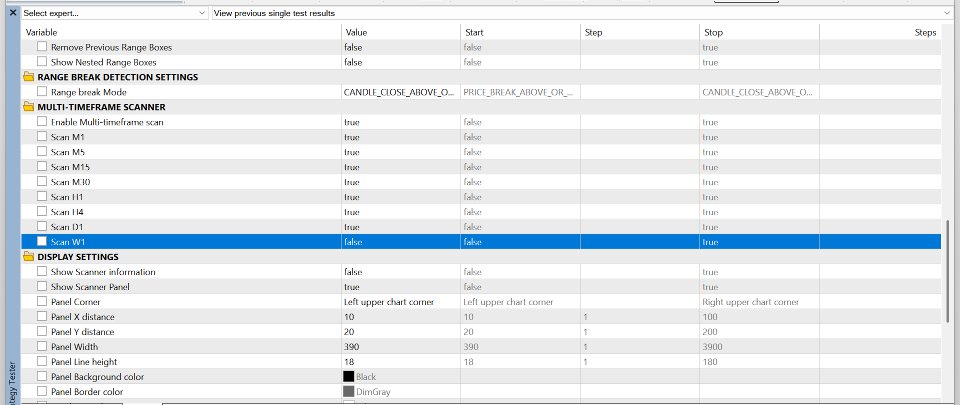Click the Value column header
Screen dimensions: 960x405
(x=401, y=32)
